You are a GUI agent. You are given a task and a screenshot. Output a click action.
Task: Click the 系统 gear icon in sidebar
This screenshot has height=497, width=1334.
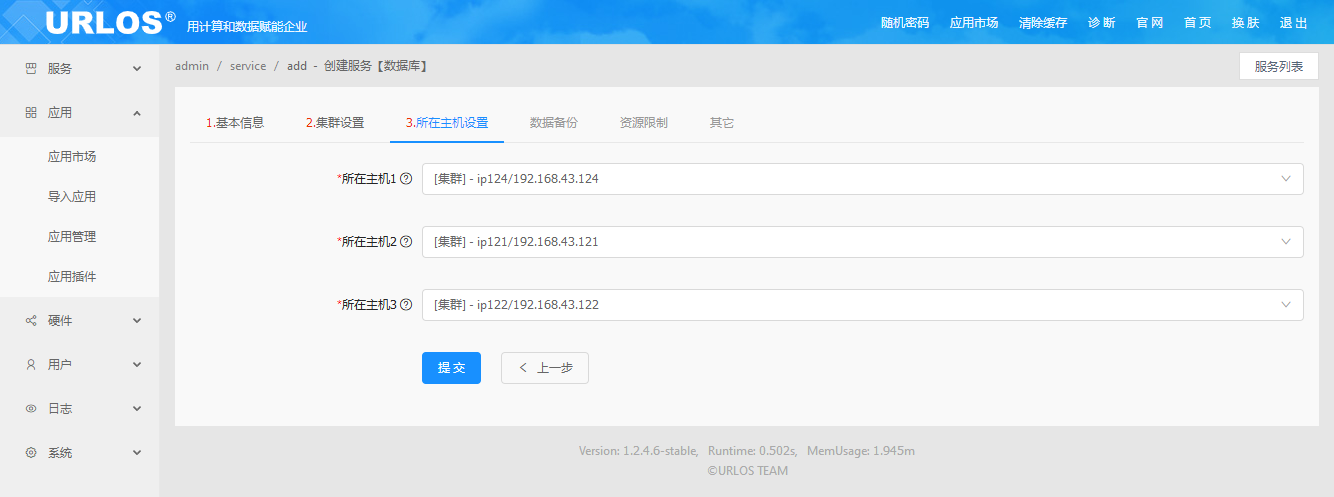click(x=31, y=453)
